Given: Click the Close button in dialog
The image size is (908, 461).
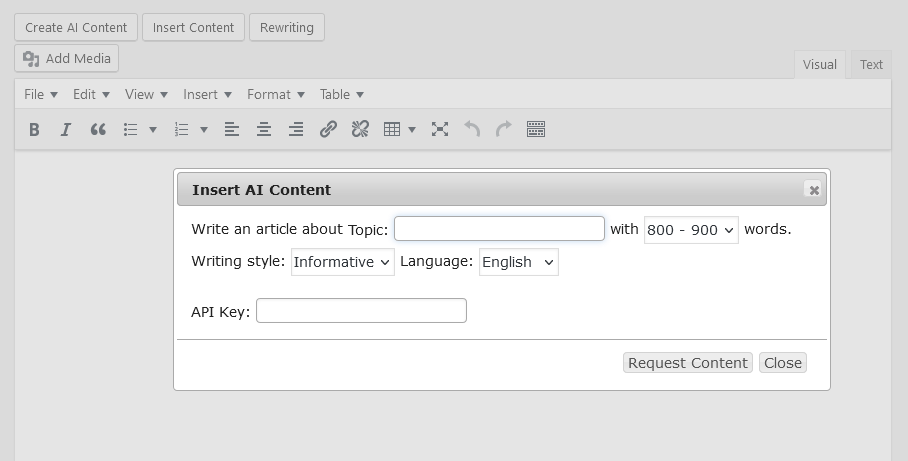Looking at the screenshot, I should tap(782, 363).
